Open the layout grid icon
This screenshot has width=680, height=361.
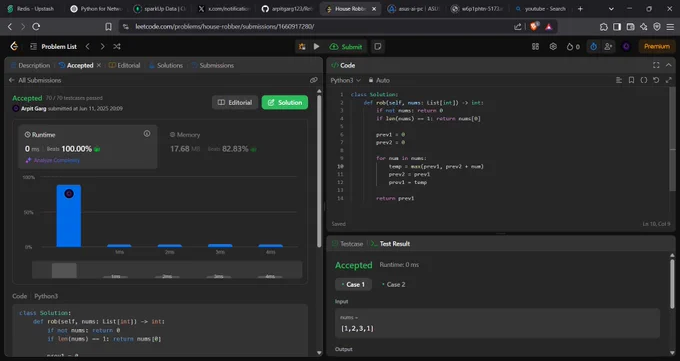click(x=536, y=46)
